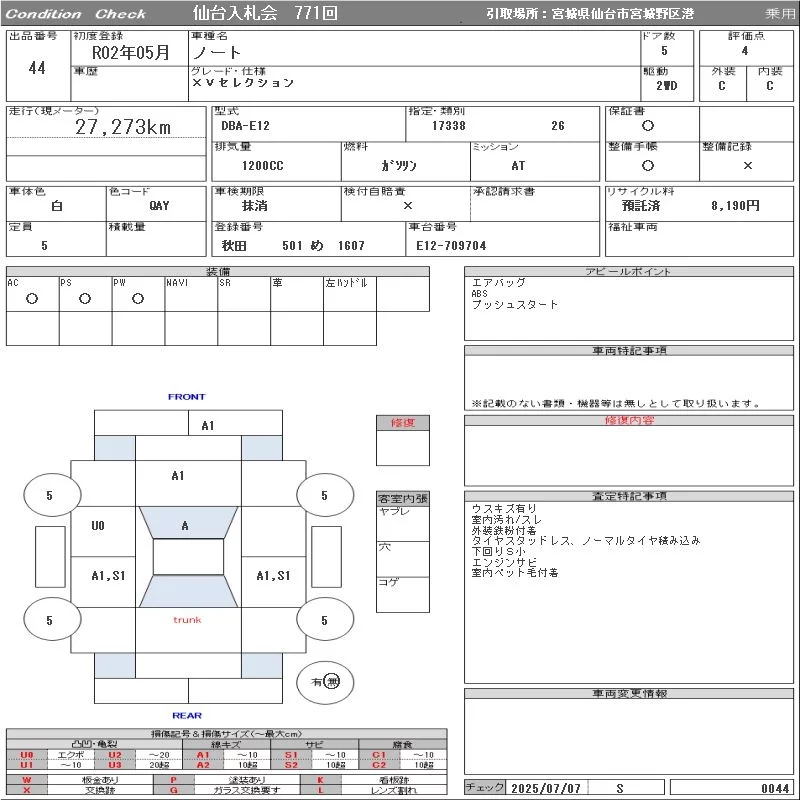The height and width of the screenshot is (800, 800).
Task: Click the 'ヤブレ' interior damage cell
Action: pos(403,524)
